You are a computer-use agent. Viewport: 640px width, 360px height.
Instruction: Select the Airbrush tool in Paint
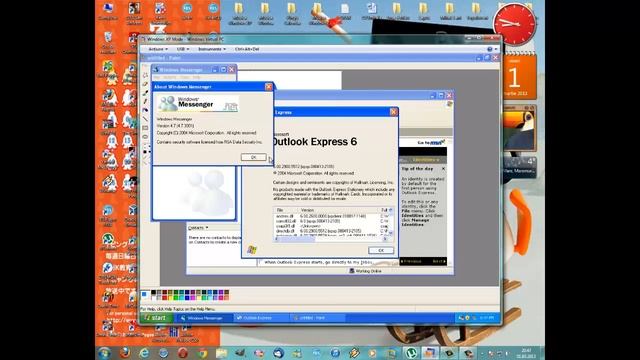[x=145, y=110]
